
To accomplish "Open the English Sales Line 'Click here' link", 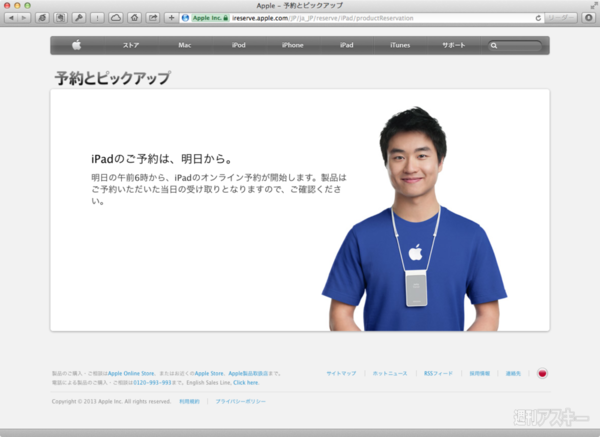I will pos(246,382).
